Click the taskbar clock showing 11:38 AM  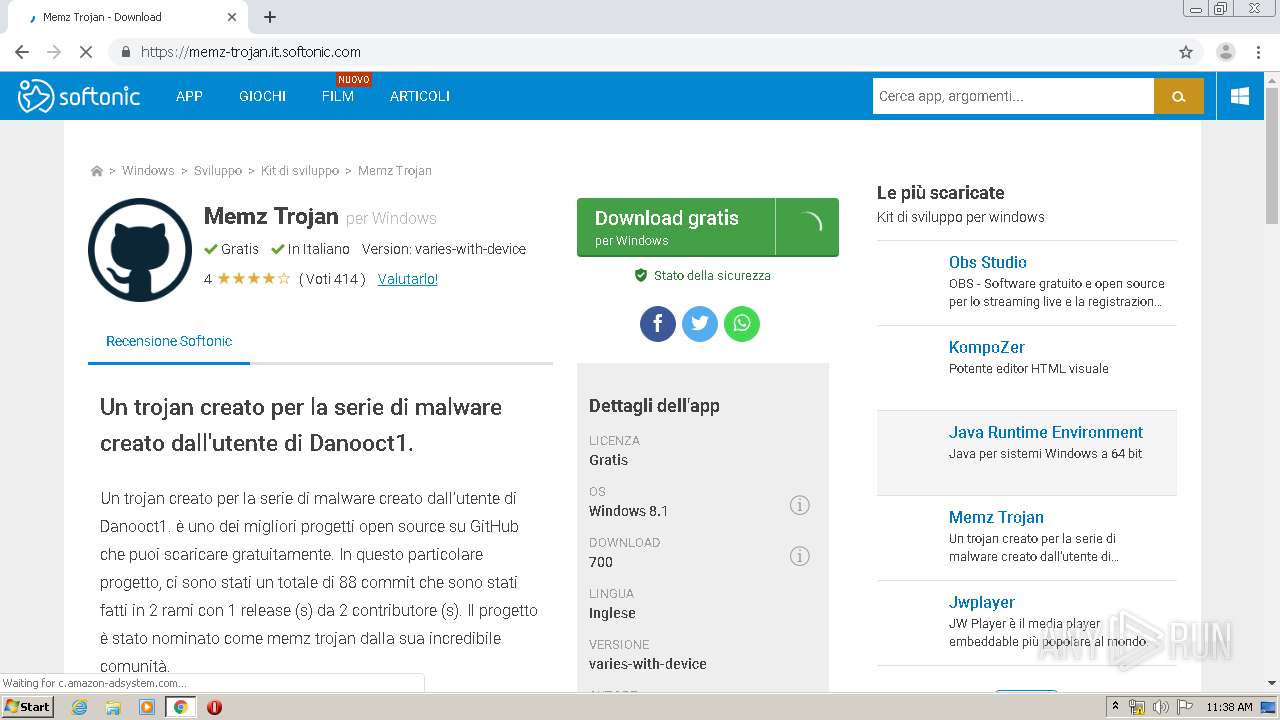point(1229,707)
